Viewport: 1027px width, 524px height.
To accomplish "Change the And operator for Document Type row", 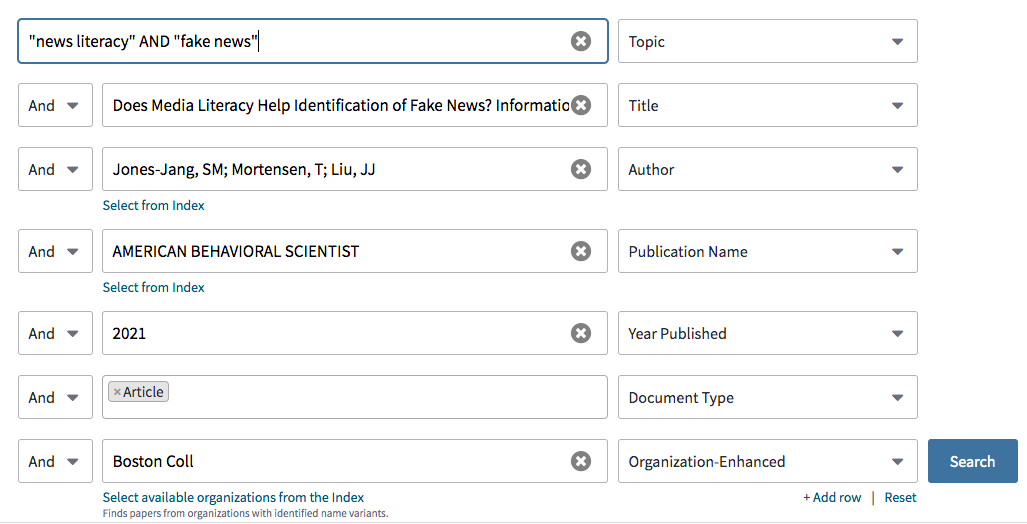I will click(55, 397).
